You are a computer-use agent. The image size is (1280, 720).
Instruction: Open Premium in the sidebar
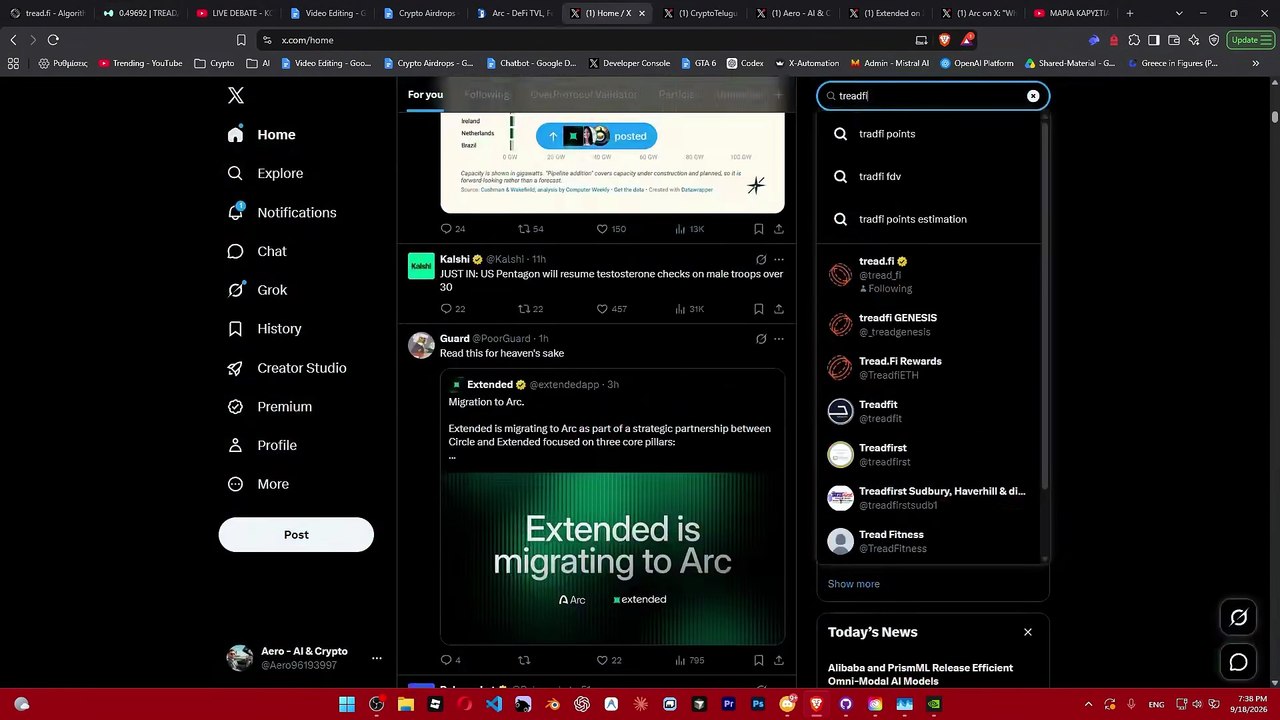(x=270, y=406)
